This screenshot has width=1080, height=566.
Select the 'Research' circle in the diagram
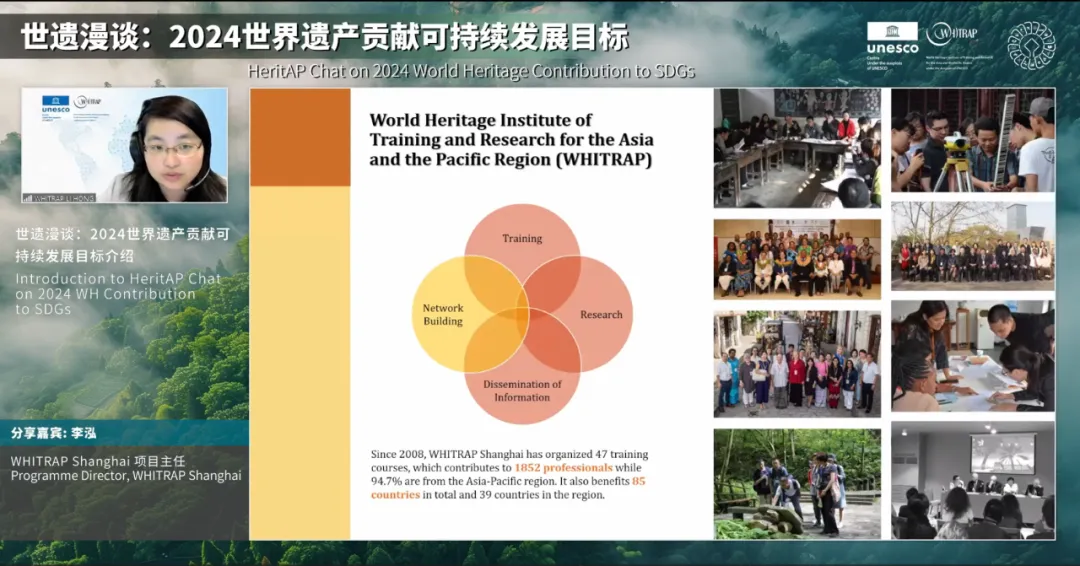601,314
